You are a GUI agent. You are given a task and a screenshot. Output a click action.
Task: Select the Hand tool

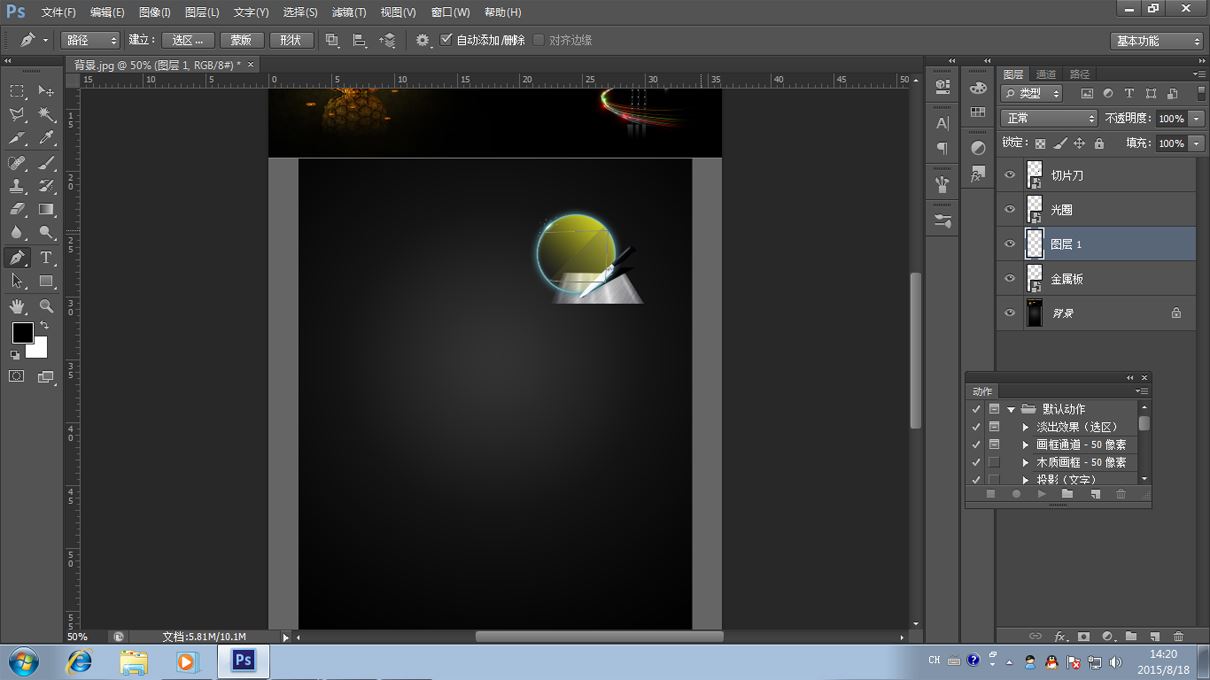17,306
